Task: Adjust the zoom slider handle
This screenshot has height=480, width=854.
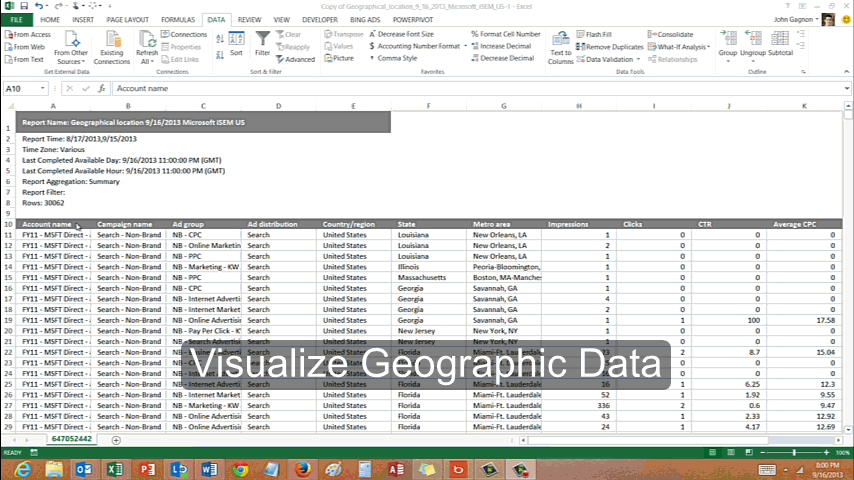Action: 794,453
